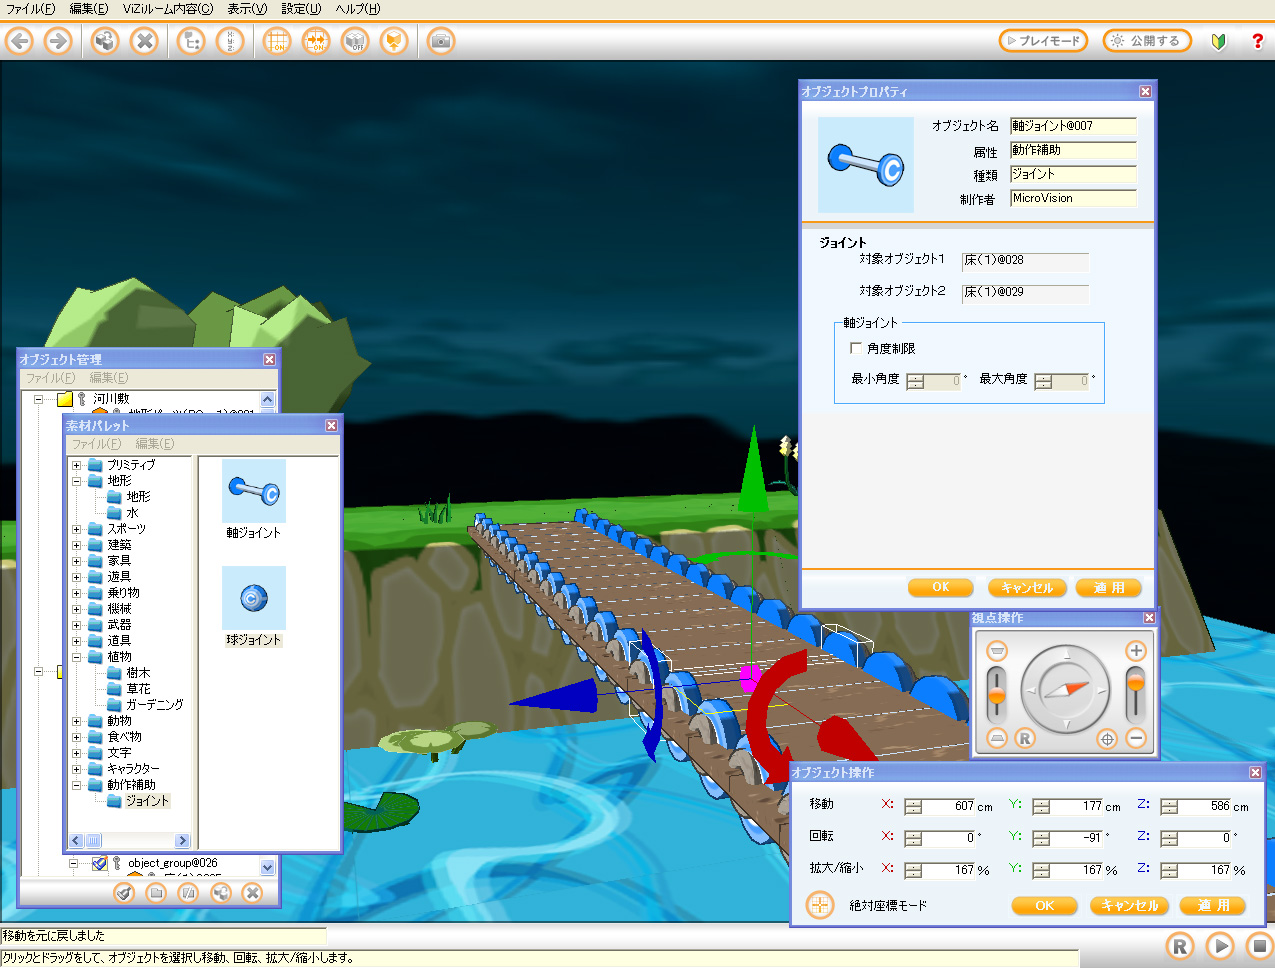Click 適用 in オブジェクトプロパティ dialog
The width and height of the screenshot is (1275, 968).
click(x=1109, y=587)
